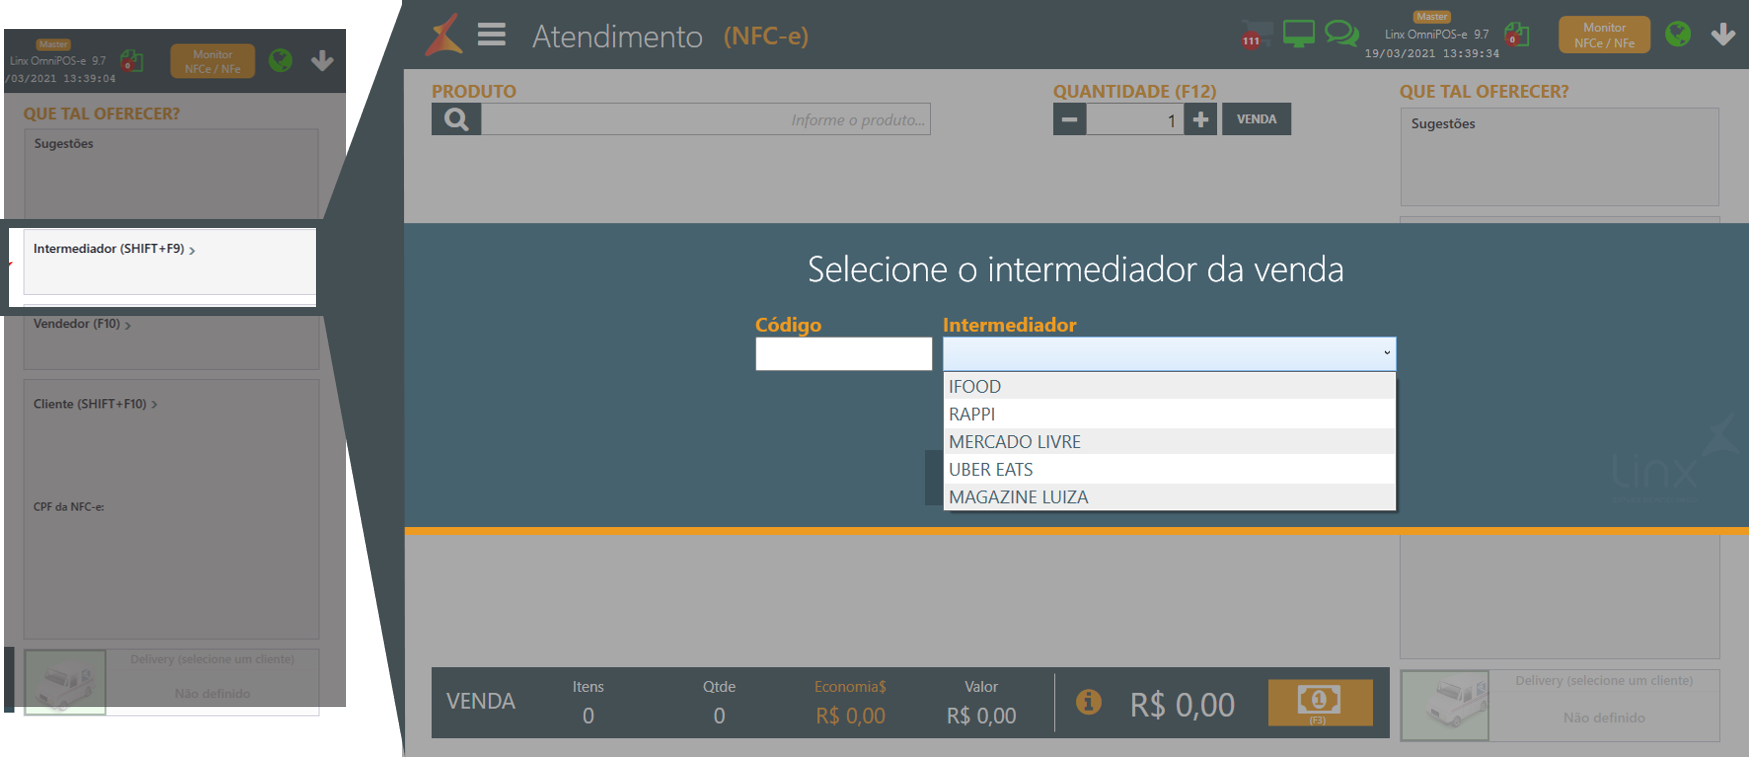Click the 'CPF da NFC-e:' label

(69, 507)
